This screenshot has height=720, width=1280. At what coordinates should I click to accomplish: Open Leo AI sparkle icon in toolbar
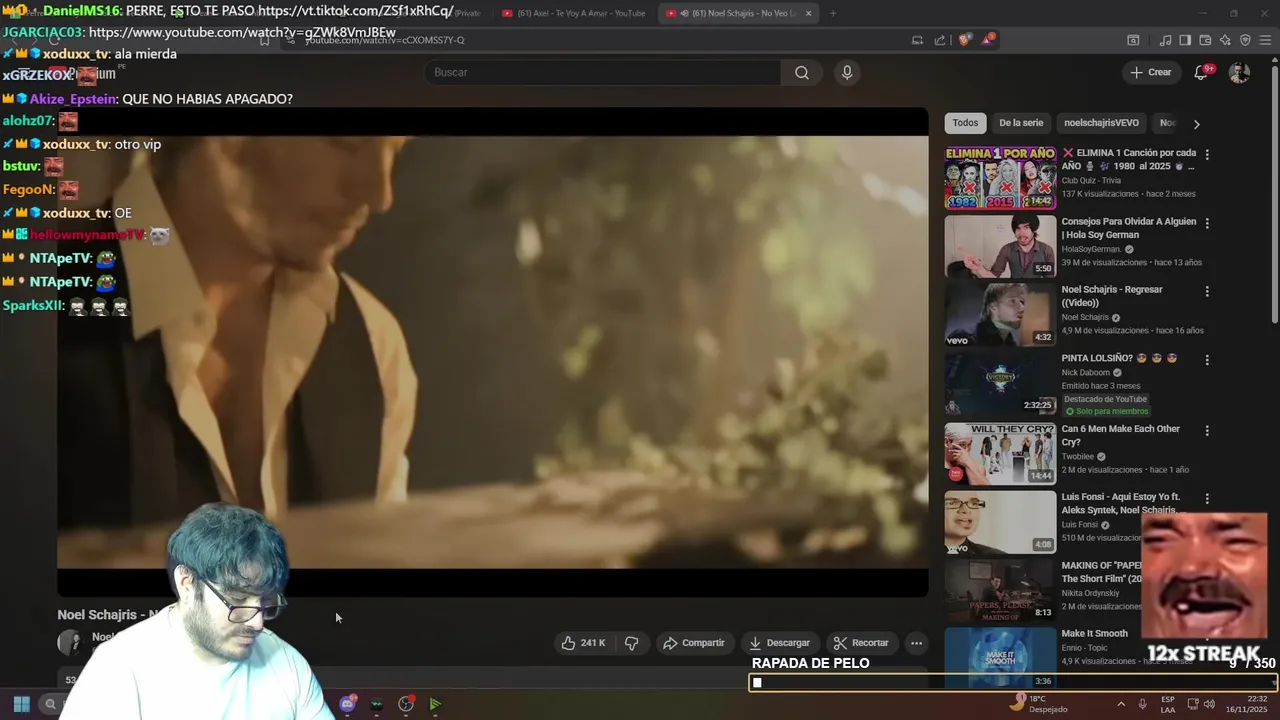point(1225,40)
